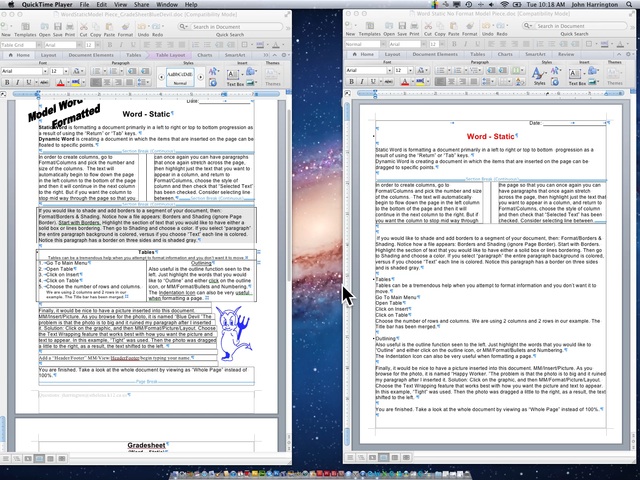Click Text Box icon in GradeSheetBlueDevil window ribbon
Image resolution: width=640 pixels, height=480 pixels.
233,75
